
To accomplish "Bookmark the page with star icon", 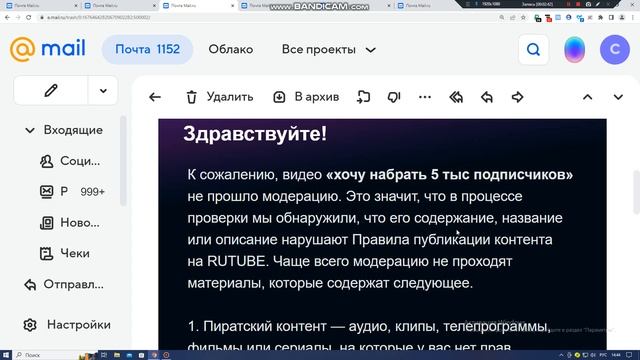I will pyautogui.click(x=523, y=18).
